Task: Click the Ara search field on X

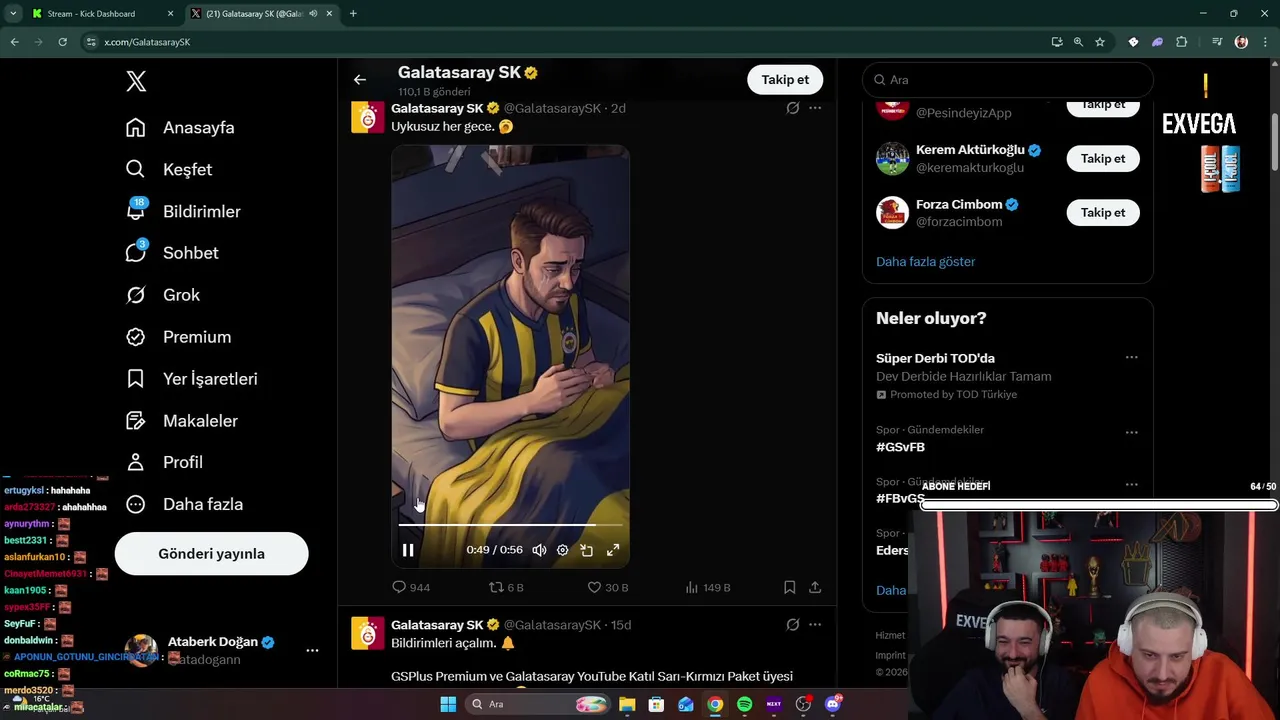Action: 1008,80
